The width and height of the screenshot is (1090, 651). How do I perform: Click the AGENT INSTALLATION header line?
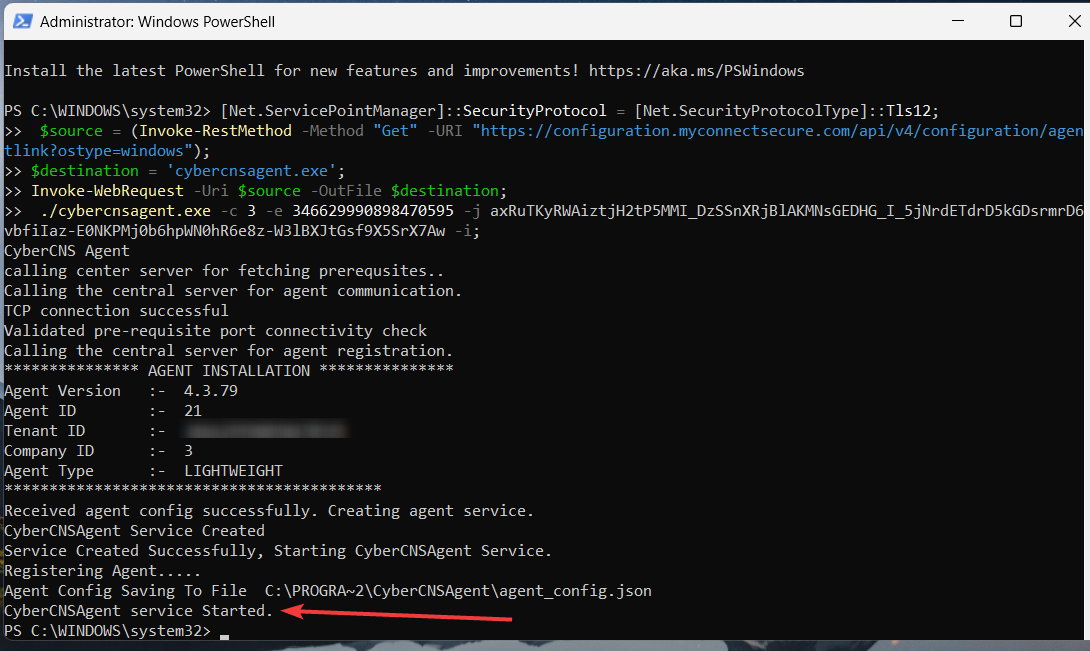228,371
